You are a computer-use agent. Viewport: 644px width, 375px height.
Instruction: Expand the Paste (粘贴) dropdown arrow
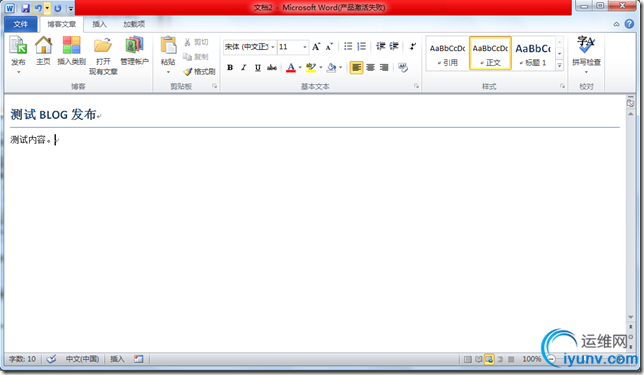coord(168,72)
